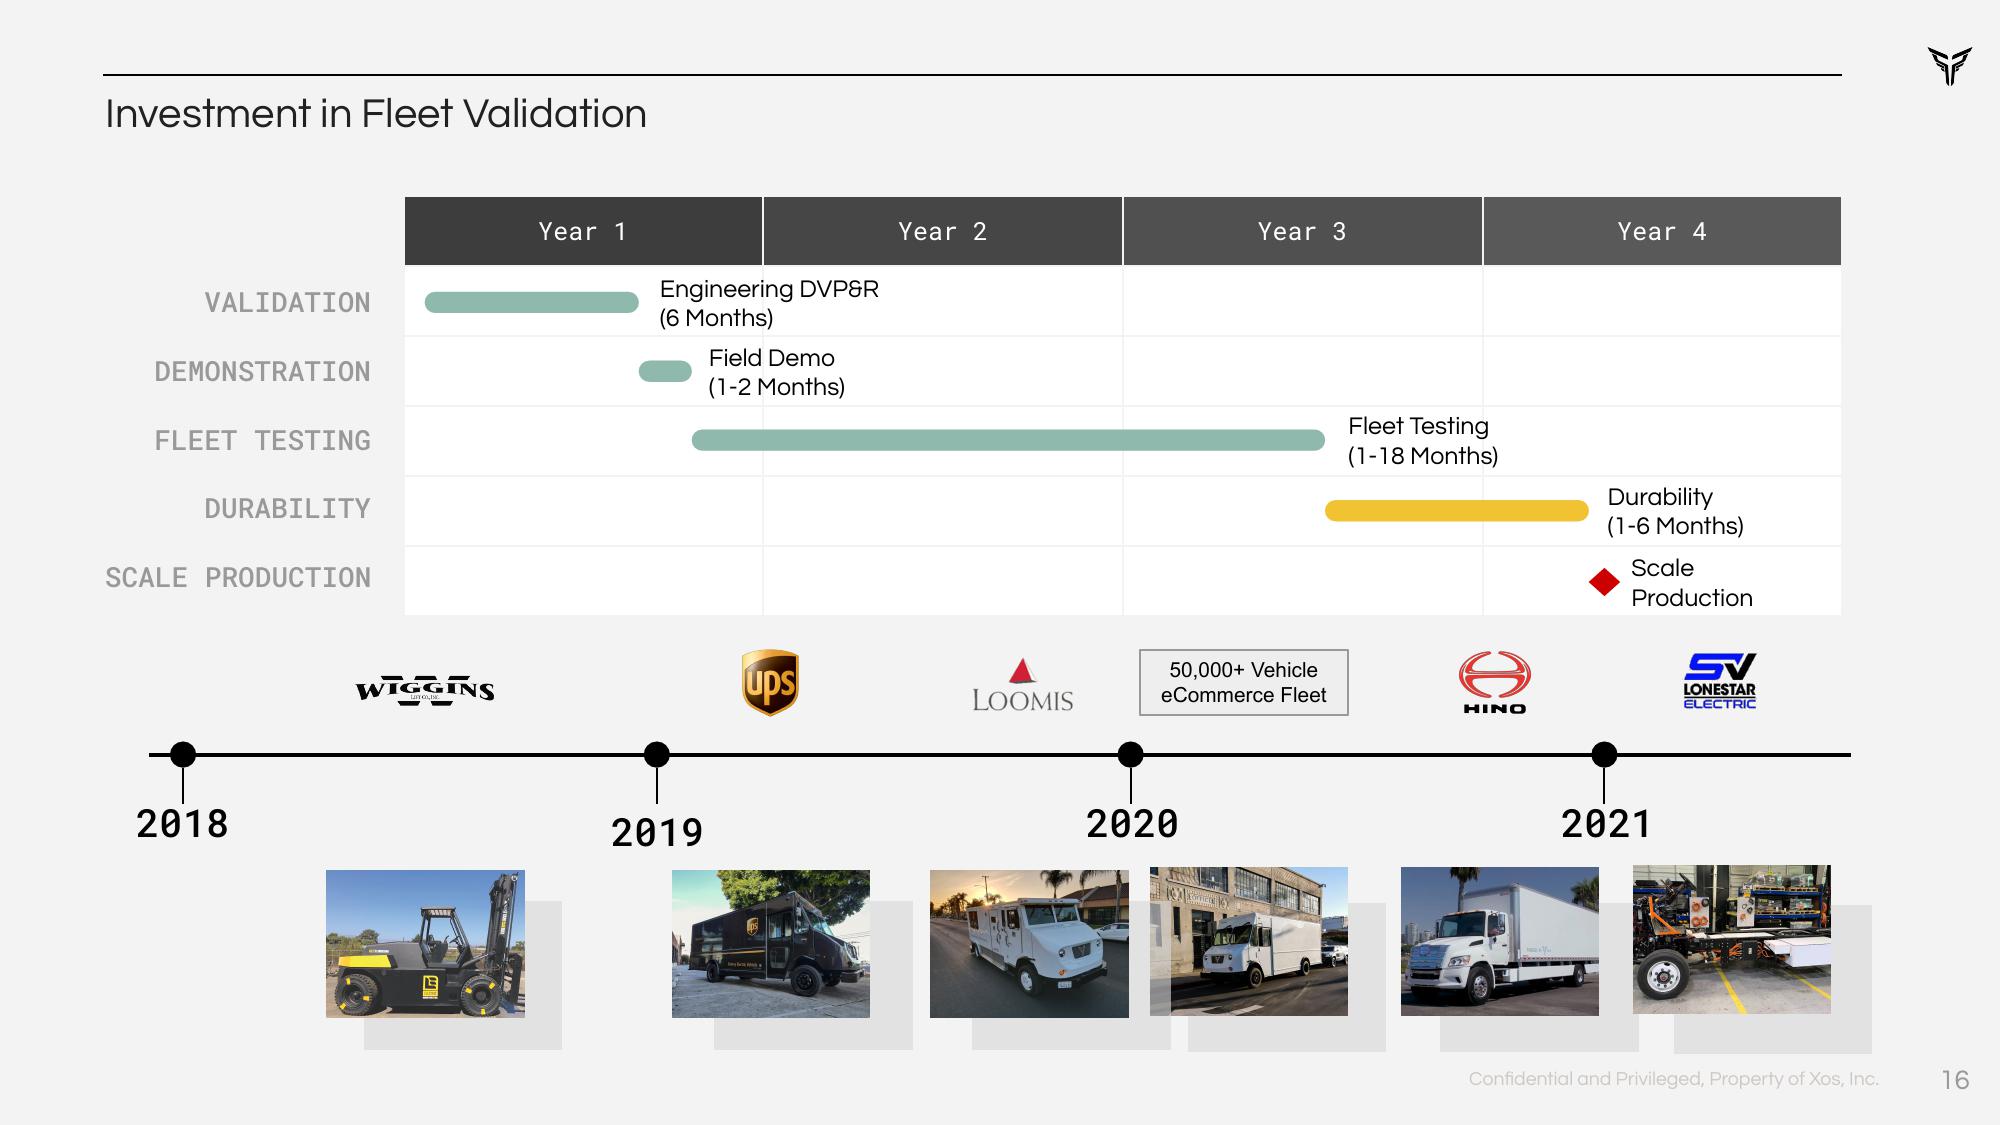Screen dimensions: 2000x1125
Task: Open the yellow forklift photo
Action: point(425,944)
